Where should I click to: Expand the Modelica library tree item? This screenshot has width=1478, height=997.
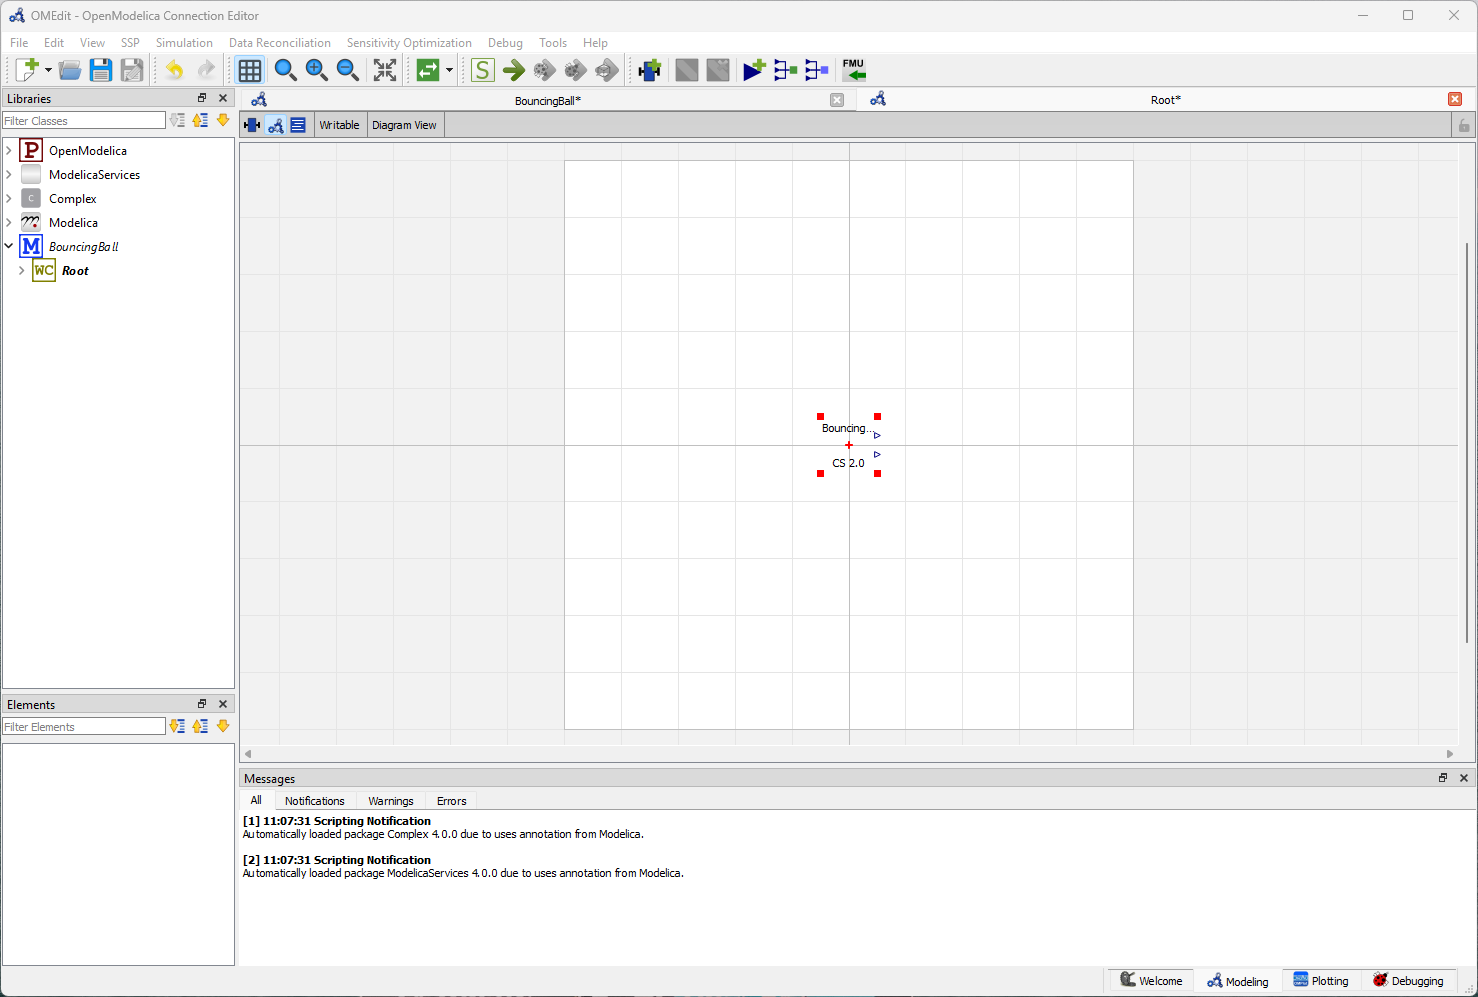(x=8, y=222)
